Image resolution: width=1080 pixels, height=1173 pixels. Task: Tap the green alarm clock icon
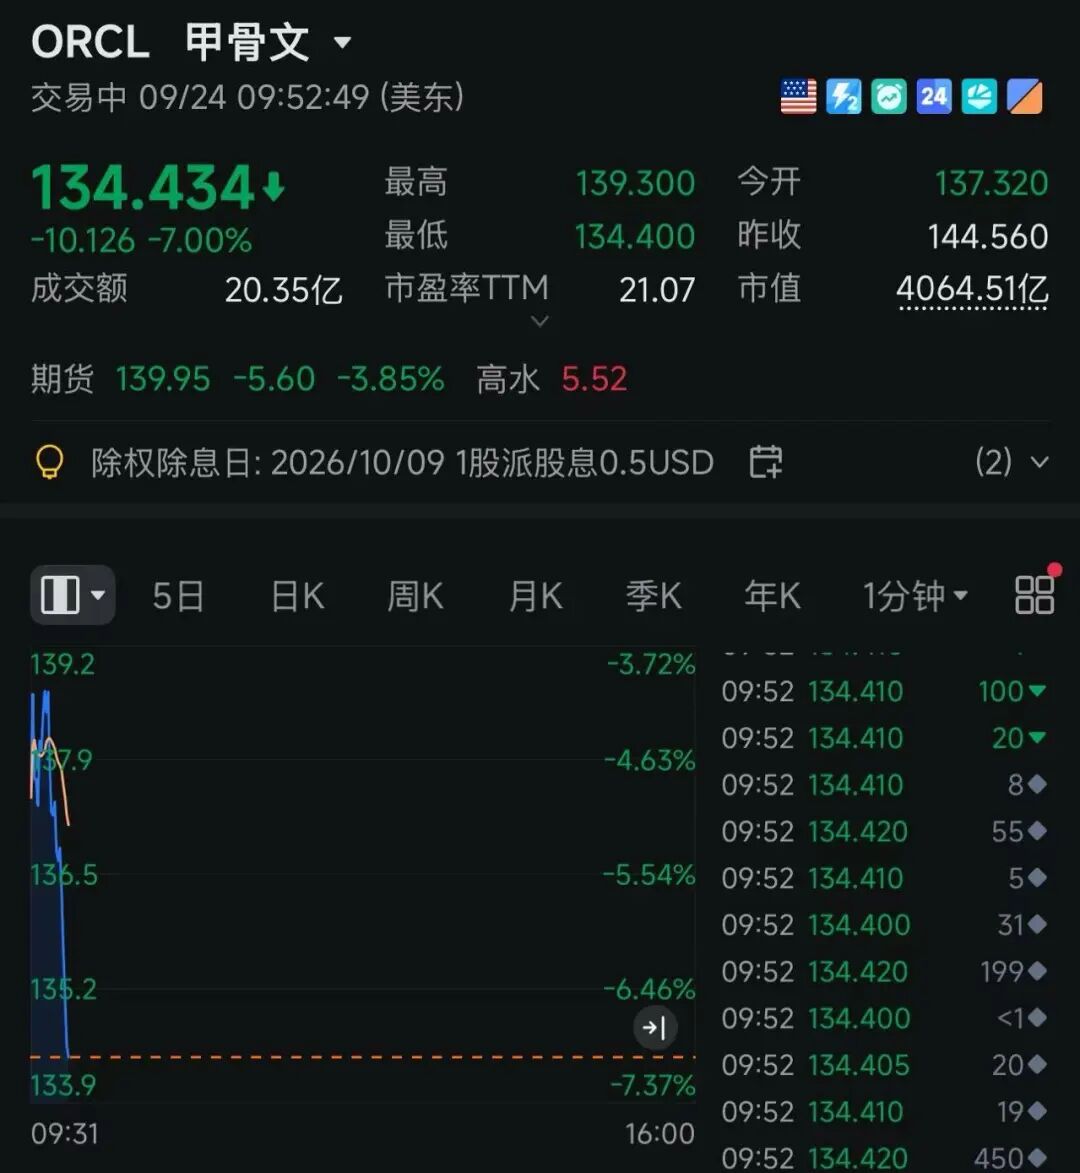pos(889,97)
